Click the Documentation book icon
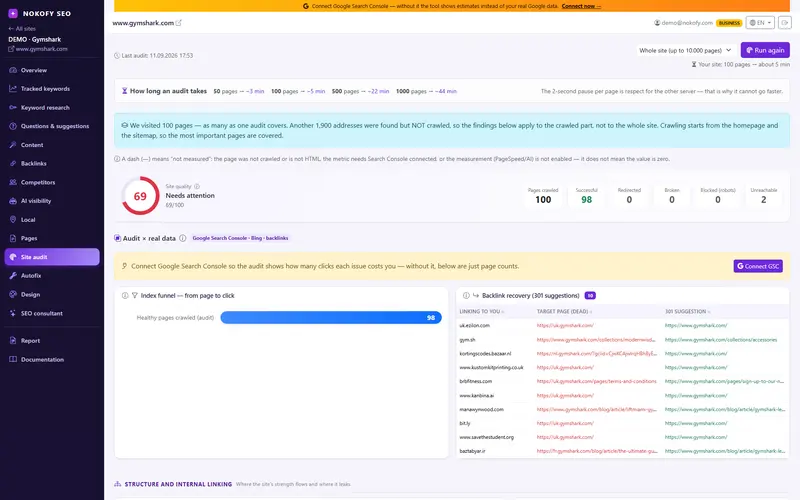 (13, 359)
